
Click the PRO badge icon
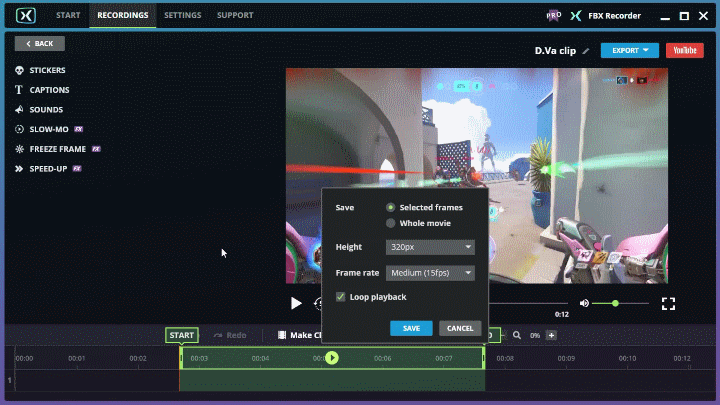tap(553, 16)
